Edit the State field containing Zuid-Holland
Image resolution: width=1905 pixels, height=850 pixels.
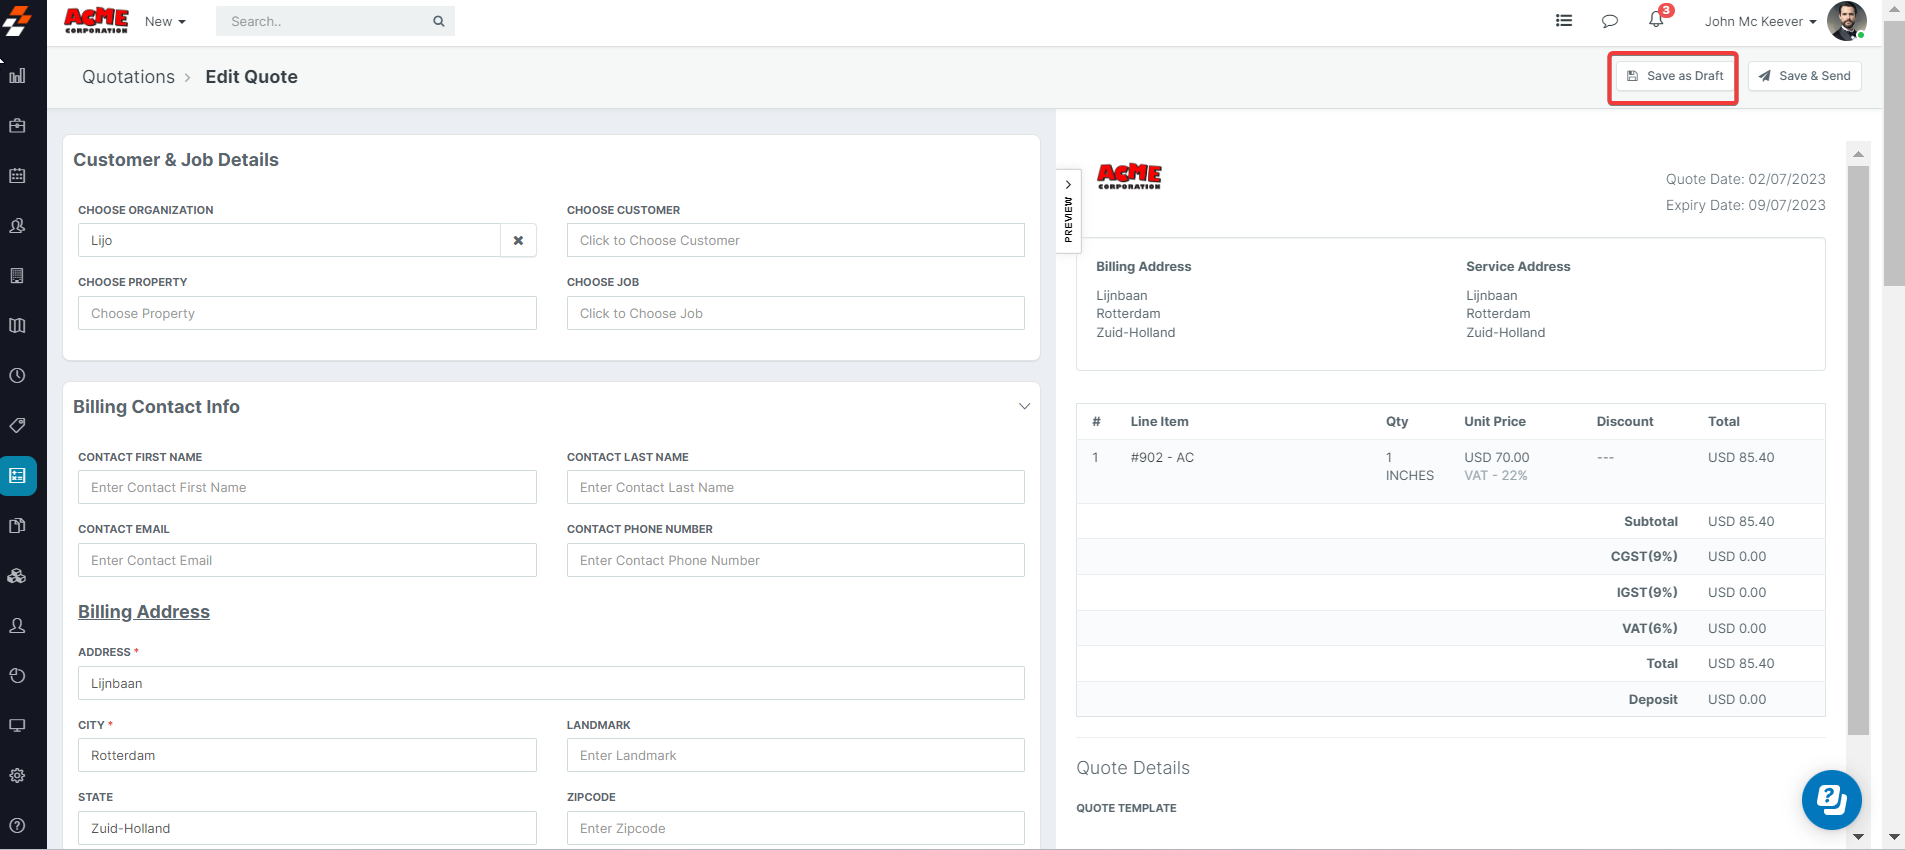(x=307, y=828)
